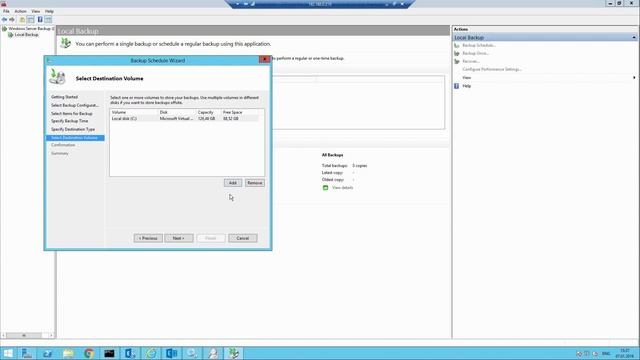Go to the Select Items for Backup step
640x360 pixels.
click(72, 113)
